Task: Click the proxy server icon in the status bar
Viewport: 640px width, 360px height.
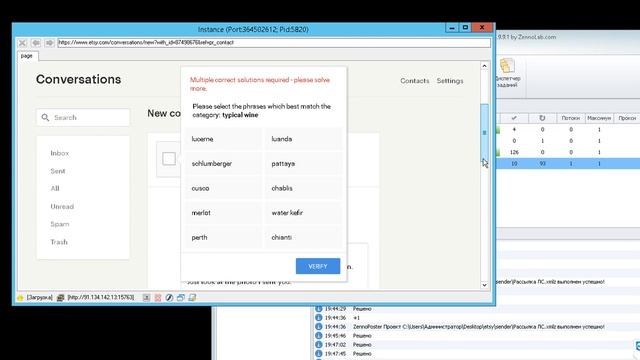Action: coord(60,298)
